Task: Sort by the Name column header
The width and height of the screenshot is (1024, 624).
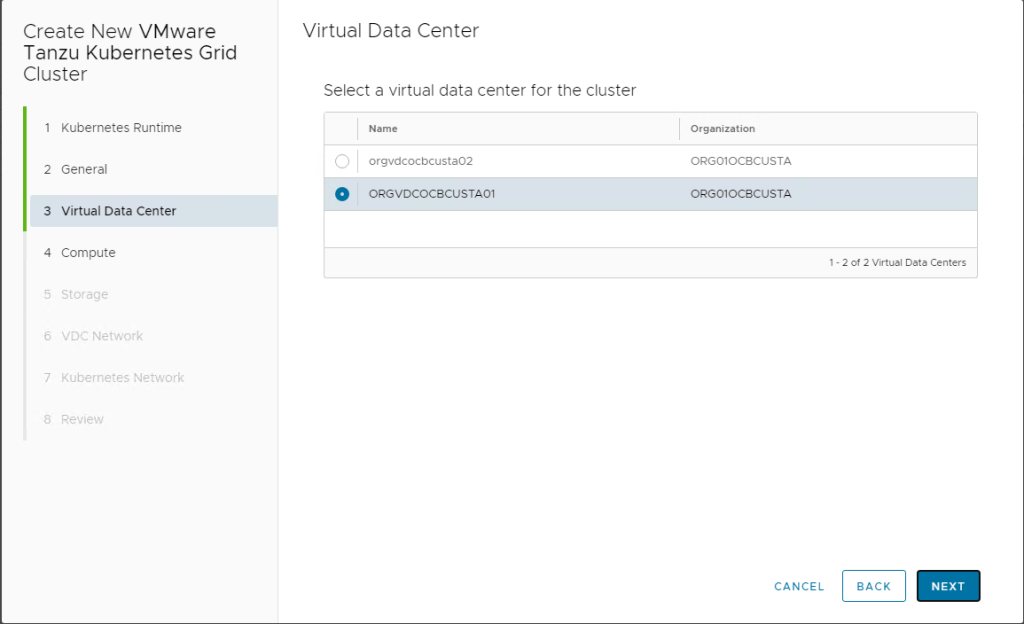Action: point(383,129)
